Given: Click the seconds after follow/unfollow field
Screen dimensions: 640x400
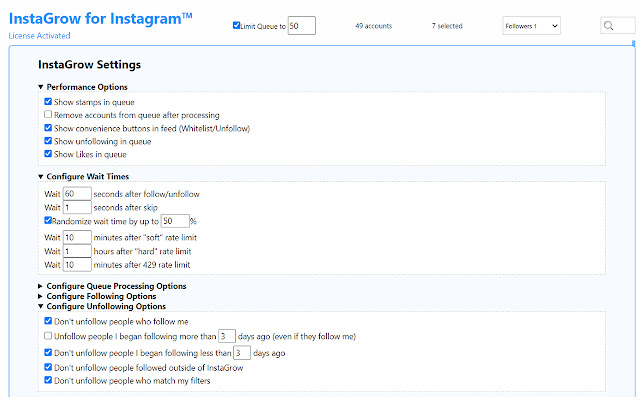Looking at the screenshot, I should 77,193.
